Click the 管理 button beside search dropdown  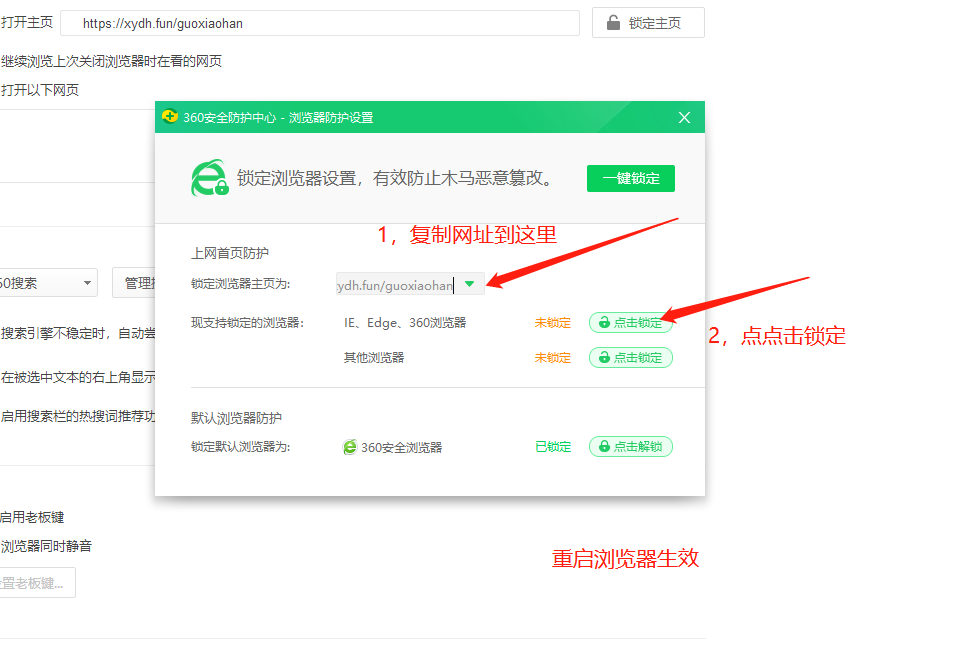coord(134,283)
